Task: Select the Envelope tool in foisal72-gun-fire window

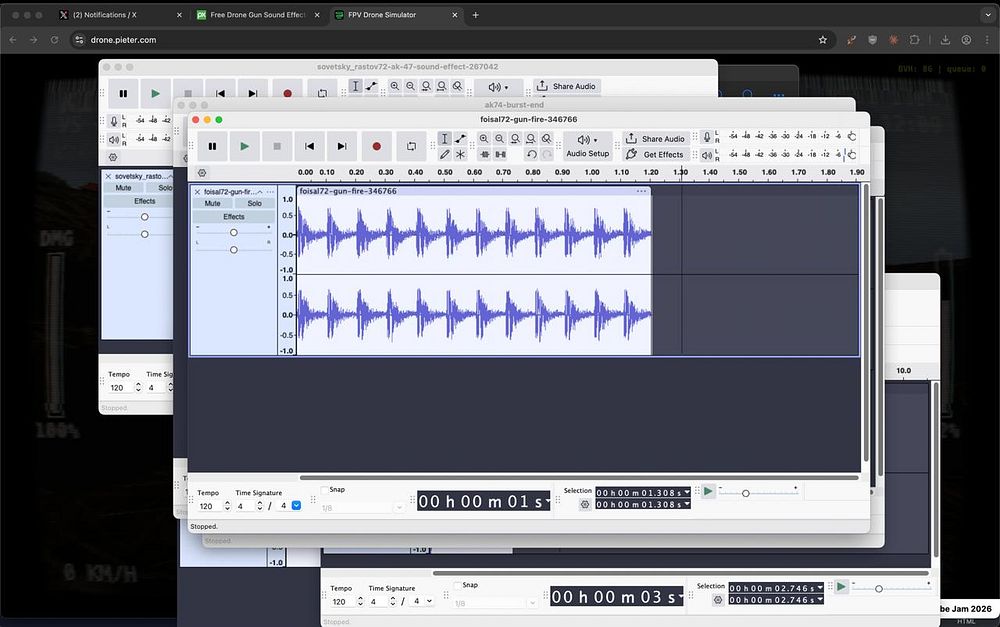Action: pos(460,139)
